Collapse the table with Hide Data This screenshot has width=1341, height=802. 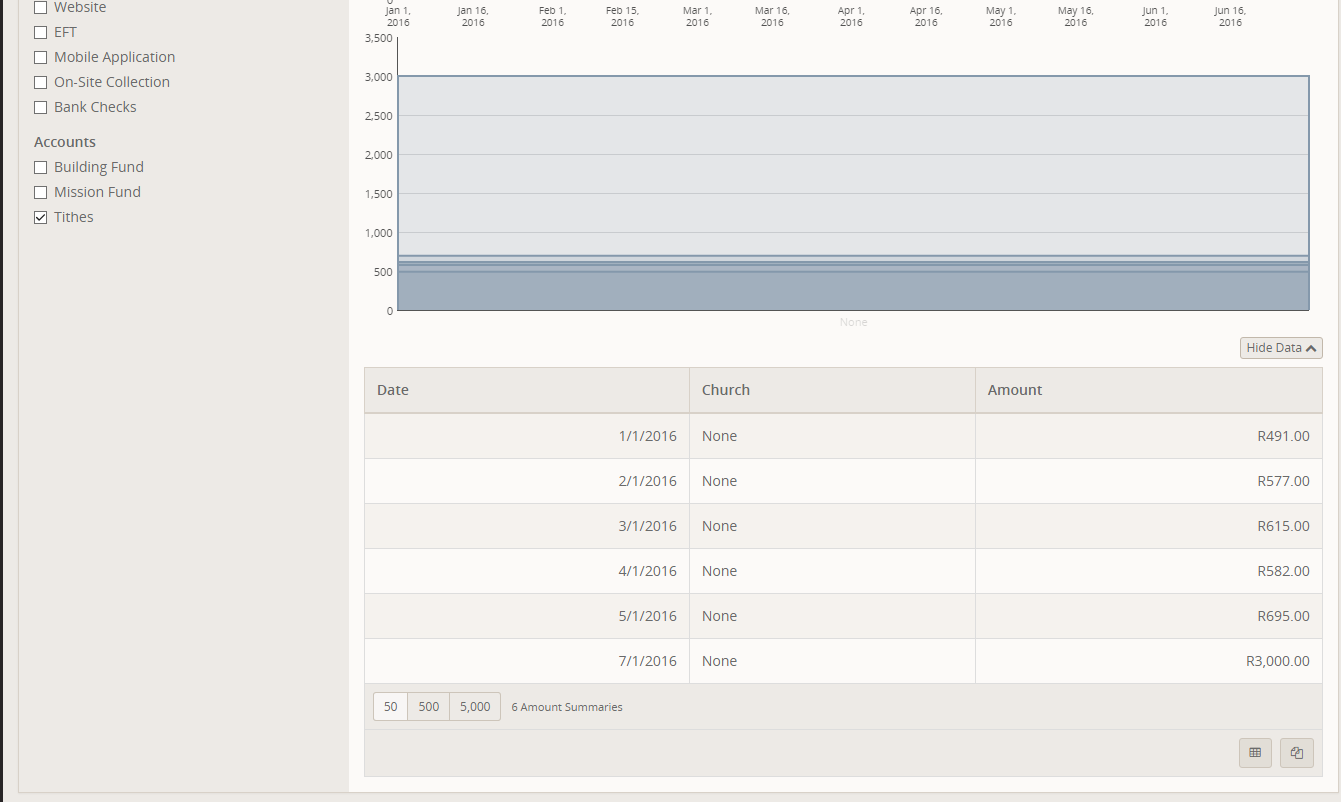(1281, 348)
